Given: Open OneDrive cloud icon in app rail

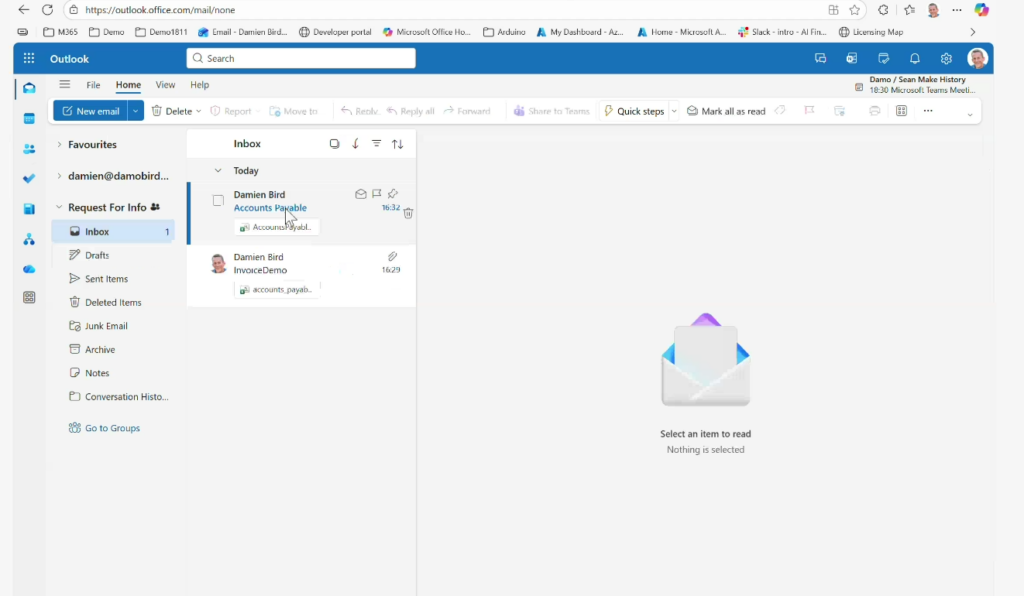Looking at the screenshot, I should 29,269.
